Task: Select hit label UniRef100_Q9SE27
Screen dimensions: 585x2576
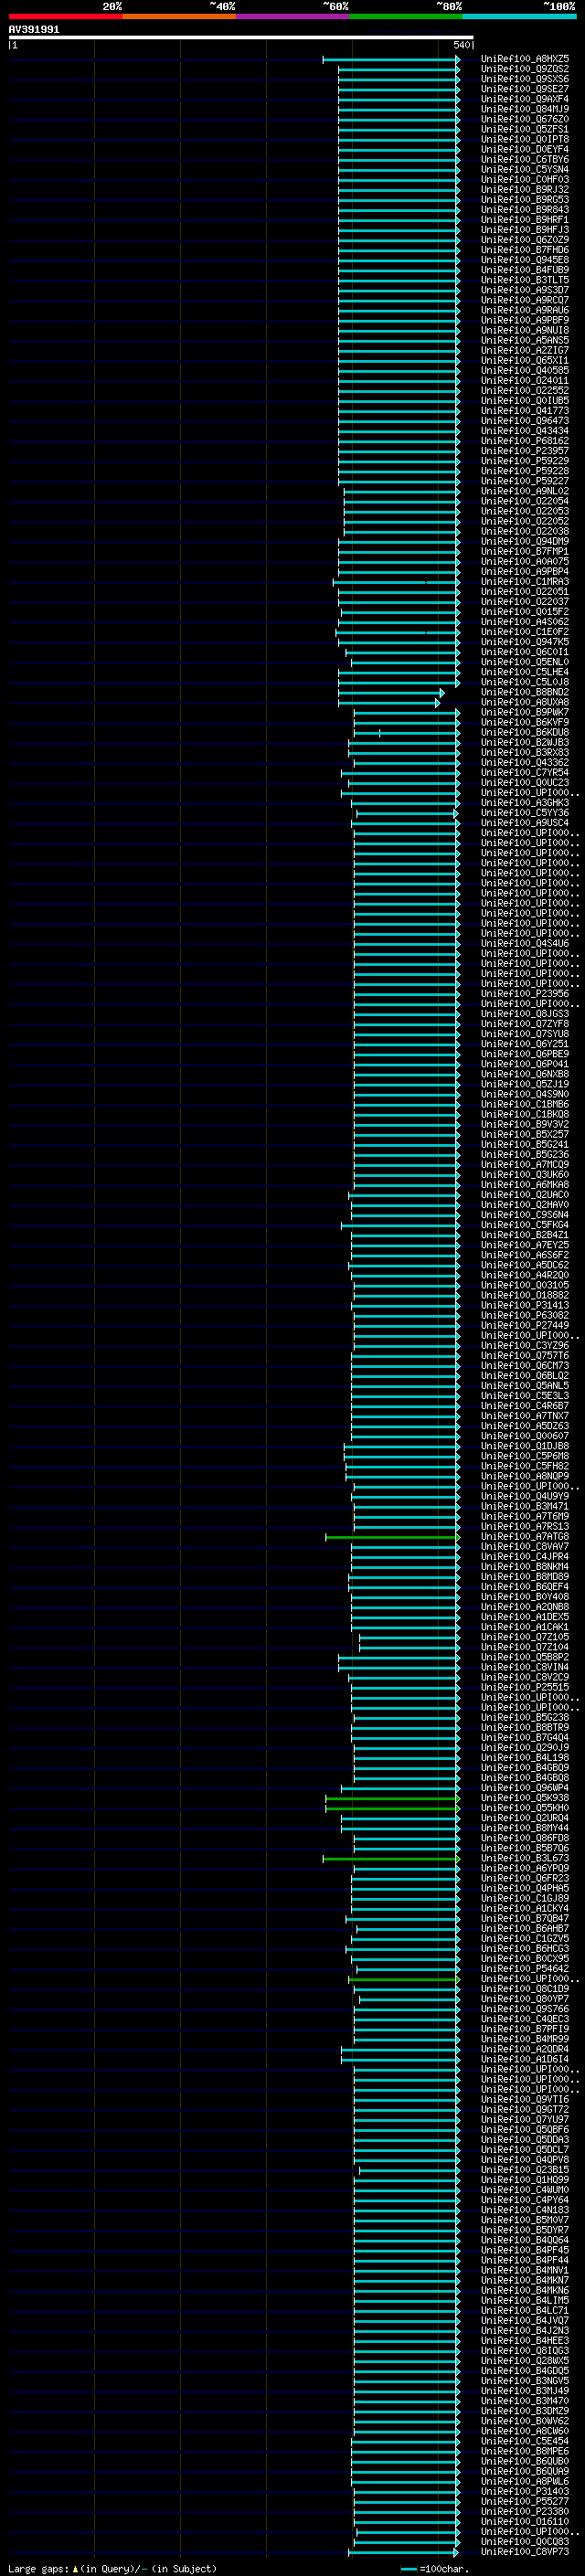Action: [525, 89]
